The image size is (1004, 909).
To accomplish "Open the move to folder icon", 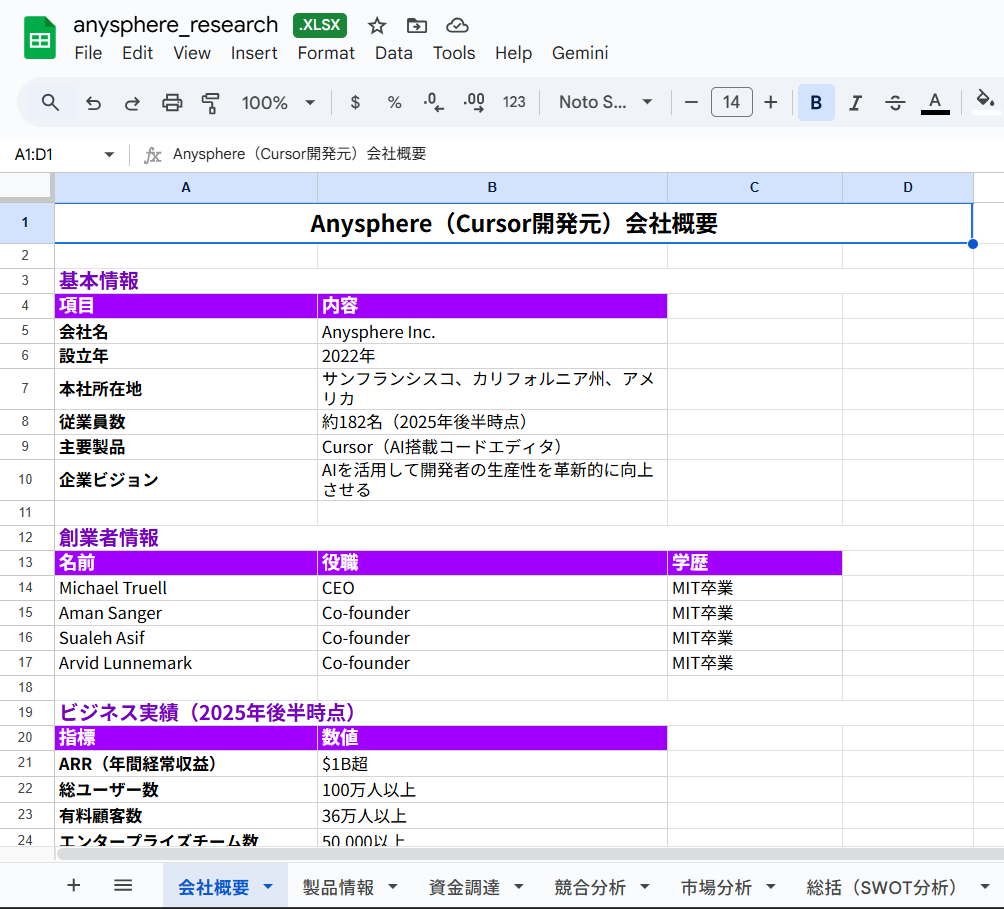I will point(417,26).
